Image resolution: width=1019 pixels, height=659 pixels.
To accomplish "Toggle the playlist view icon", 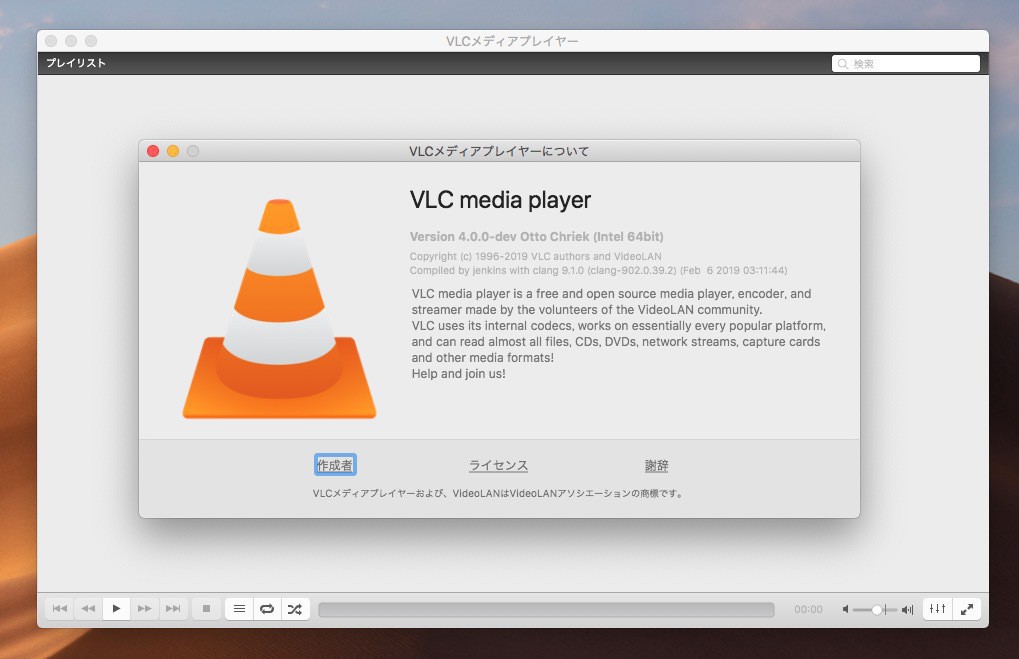I will 239,609.
